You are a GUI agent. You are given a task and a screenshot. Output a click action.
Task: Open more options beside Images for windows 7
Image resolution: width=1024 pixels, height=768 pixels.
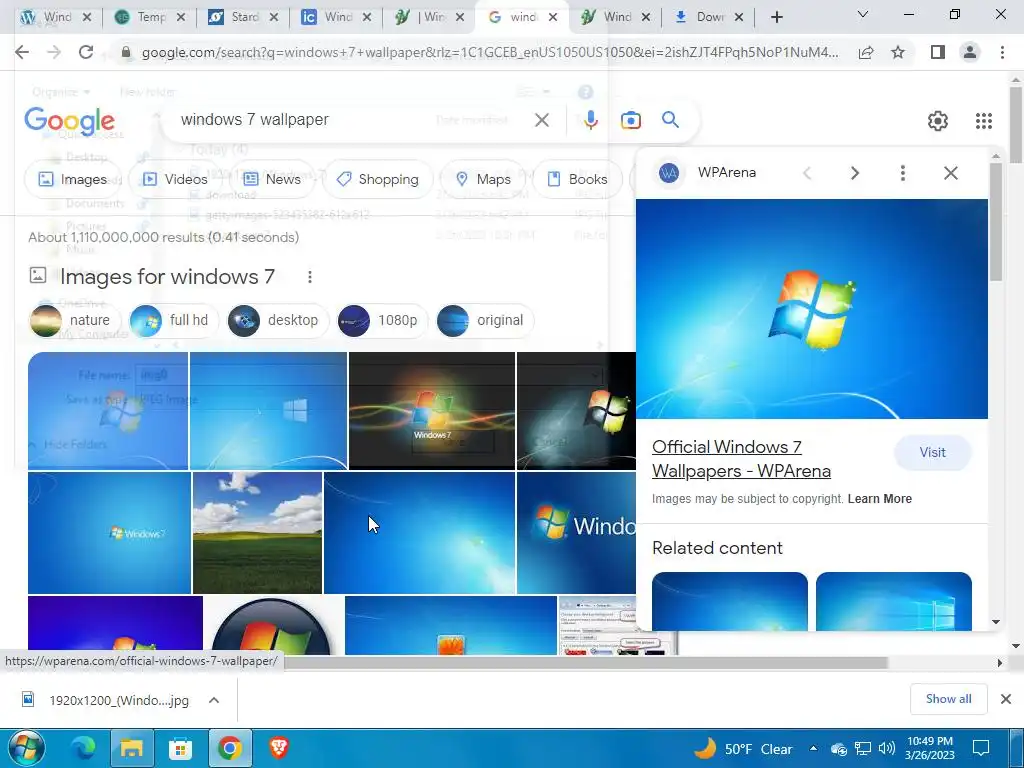[310, 277]
